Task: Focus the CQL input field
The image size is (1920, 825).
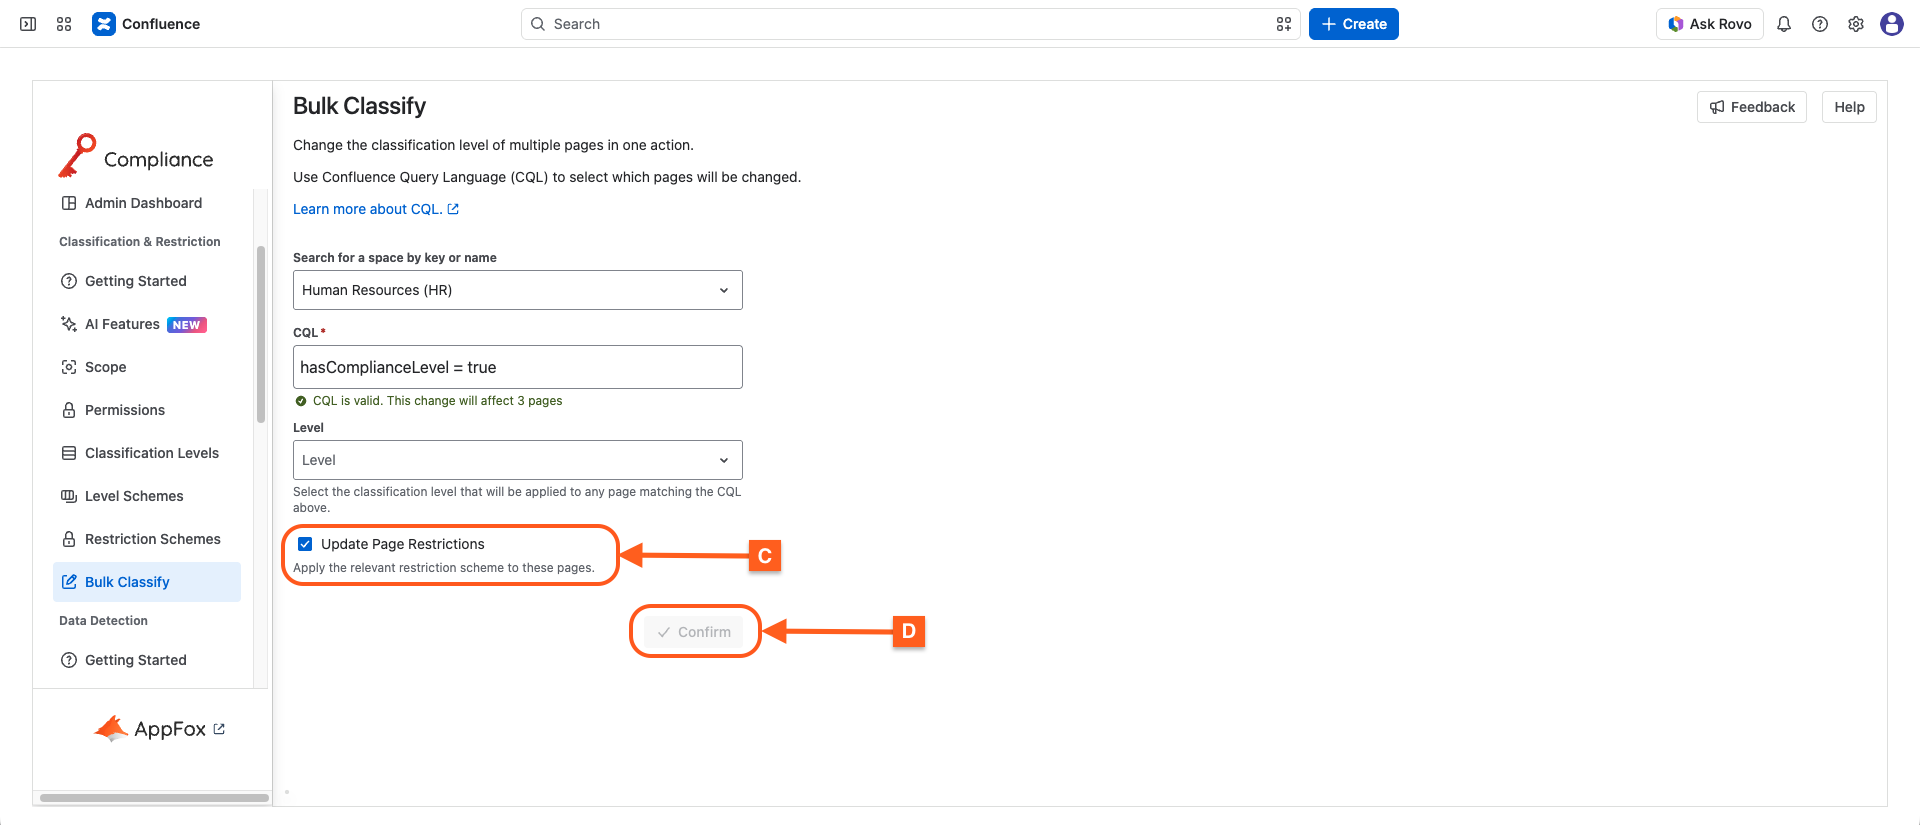Action: tap(518, 367)
